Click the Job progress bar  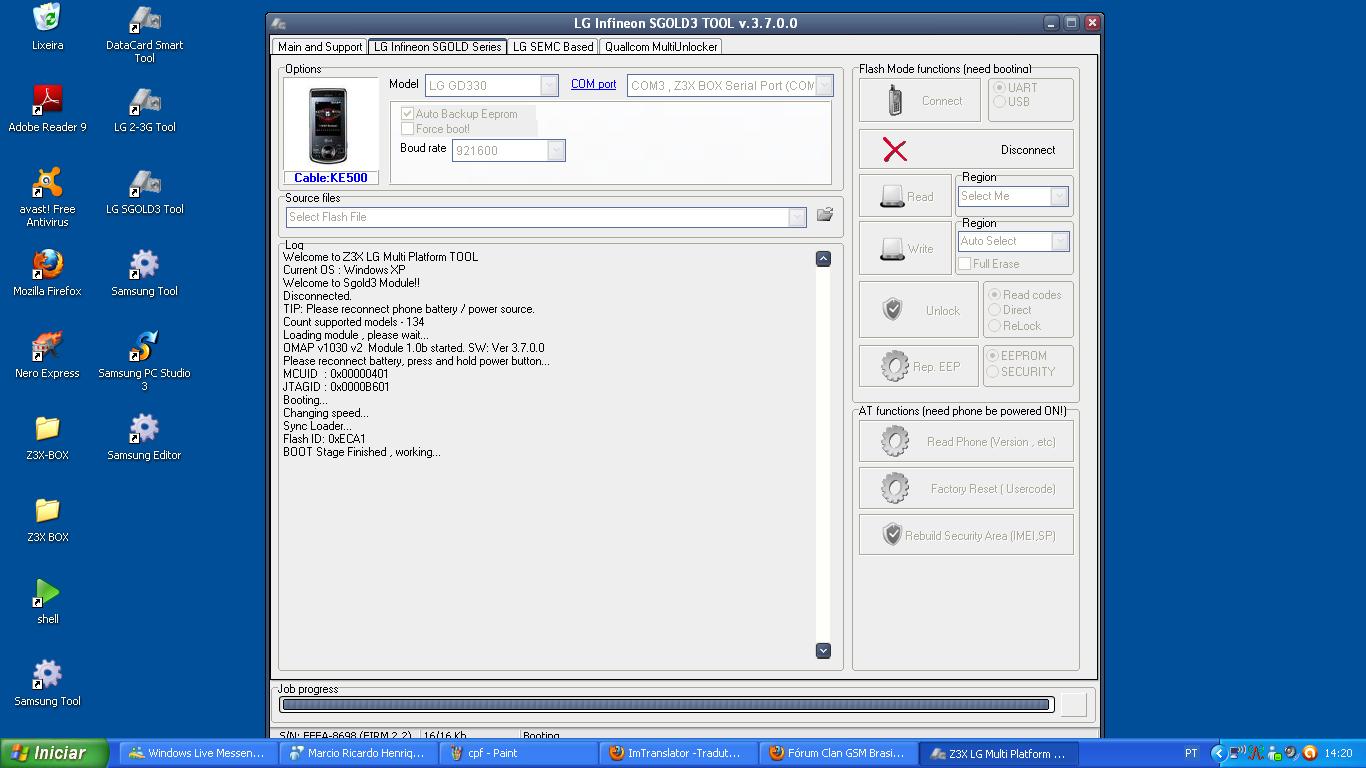(x=666, y=705)
